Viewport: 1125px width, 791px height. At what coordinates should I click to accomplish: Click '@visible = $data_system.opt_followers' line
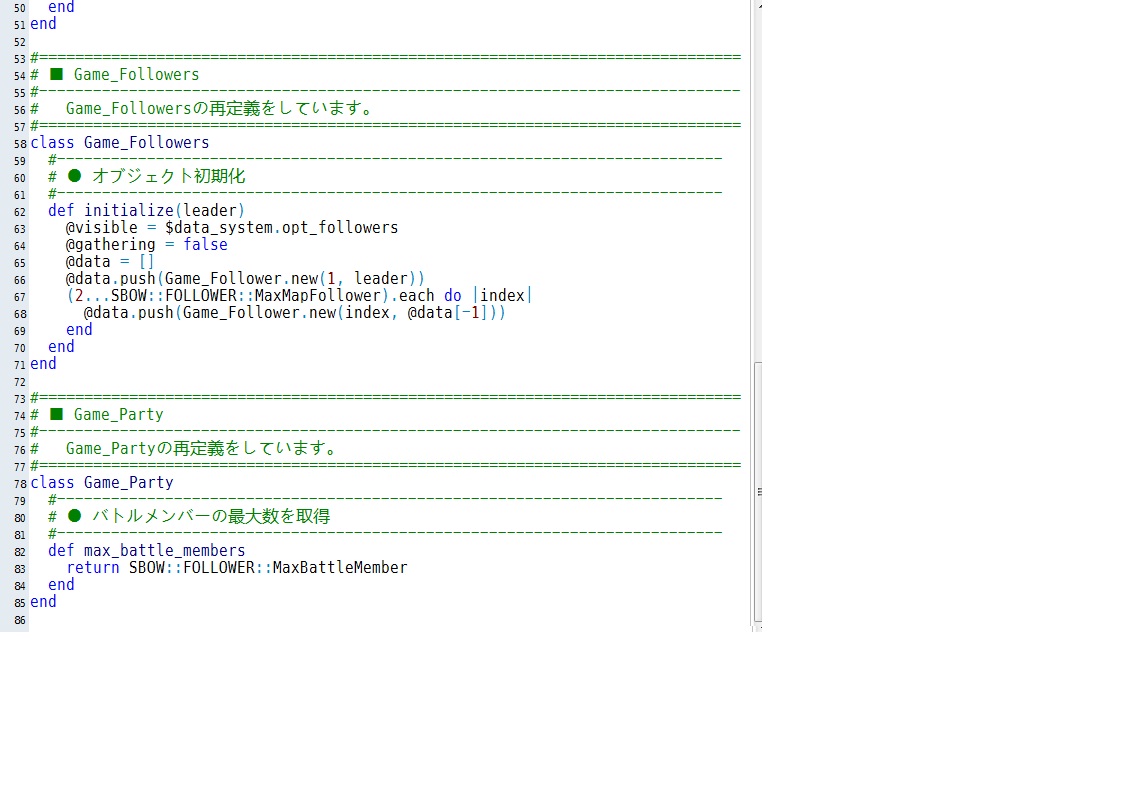[x=232, y=228]
